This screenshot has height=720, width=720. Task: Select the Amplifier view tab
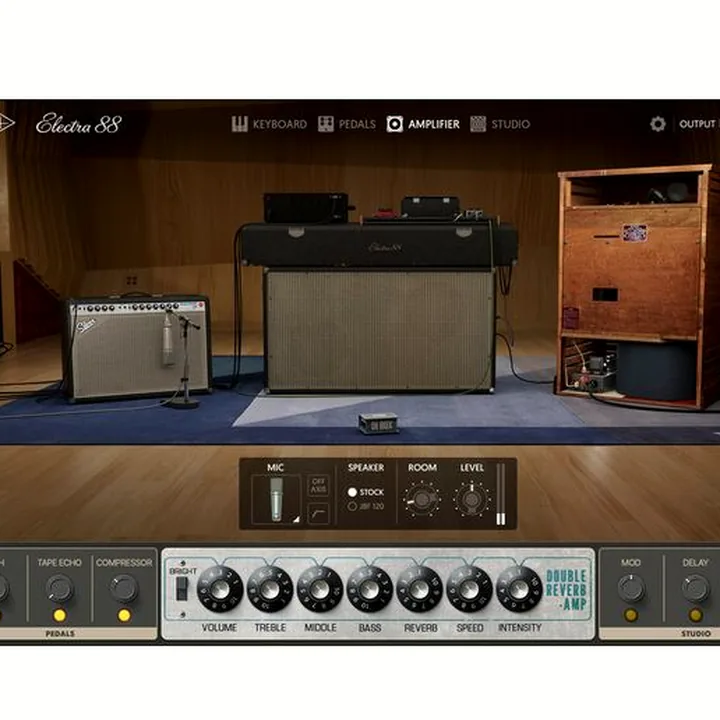(x=422, y=124)
